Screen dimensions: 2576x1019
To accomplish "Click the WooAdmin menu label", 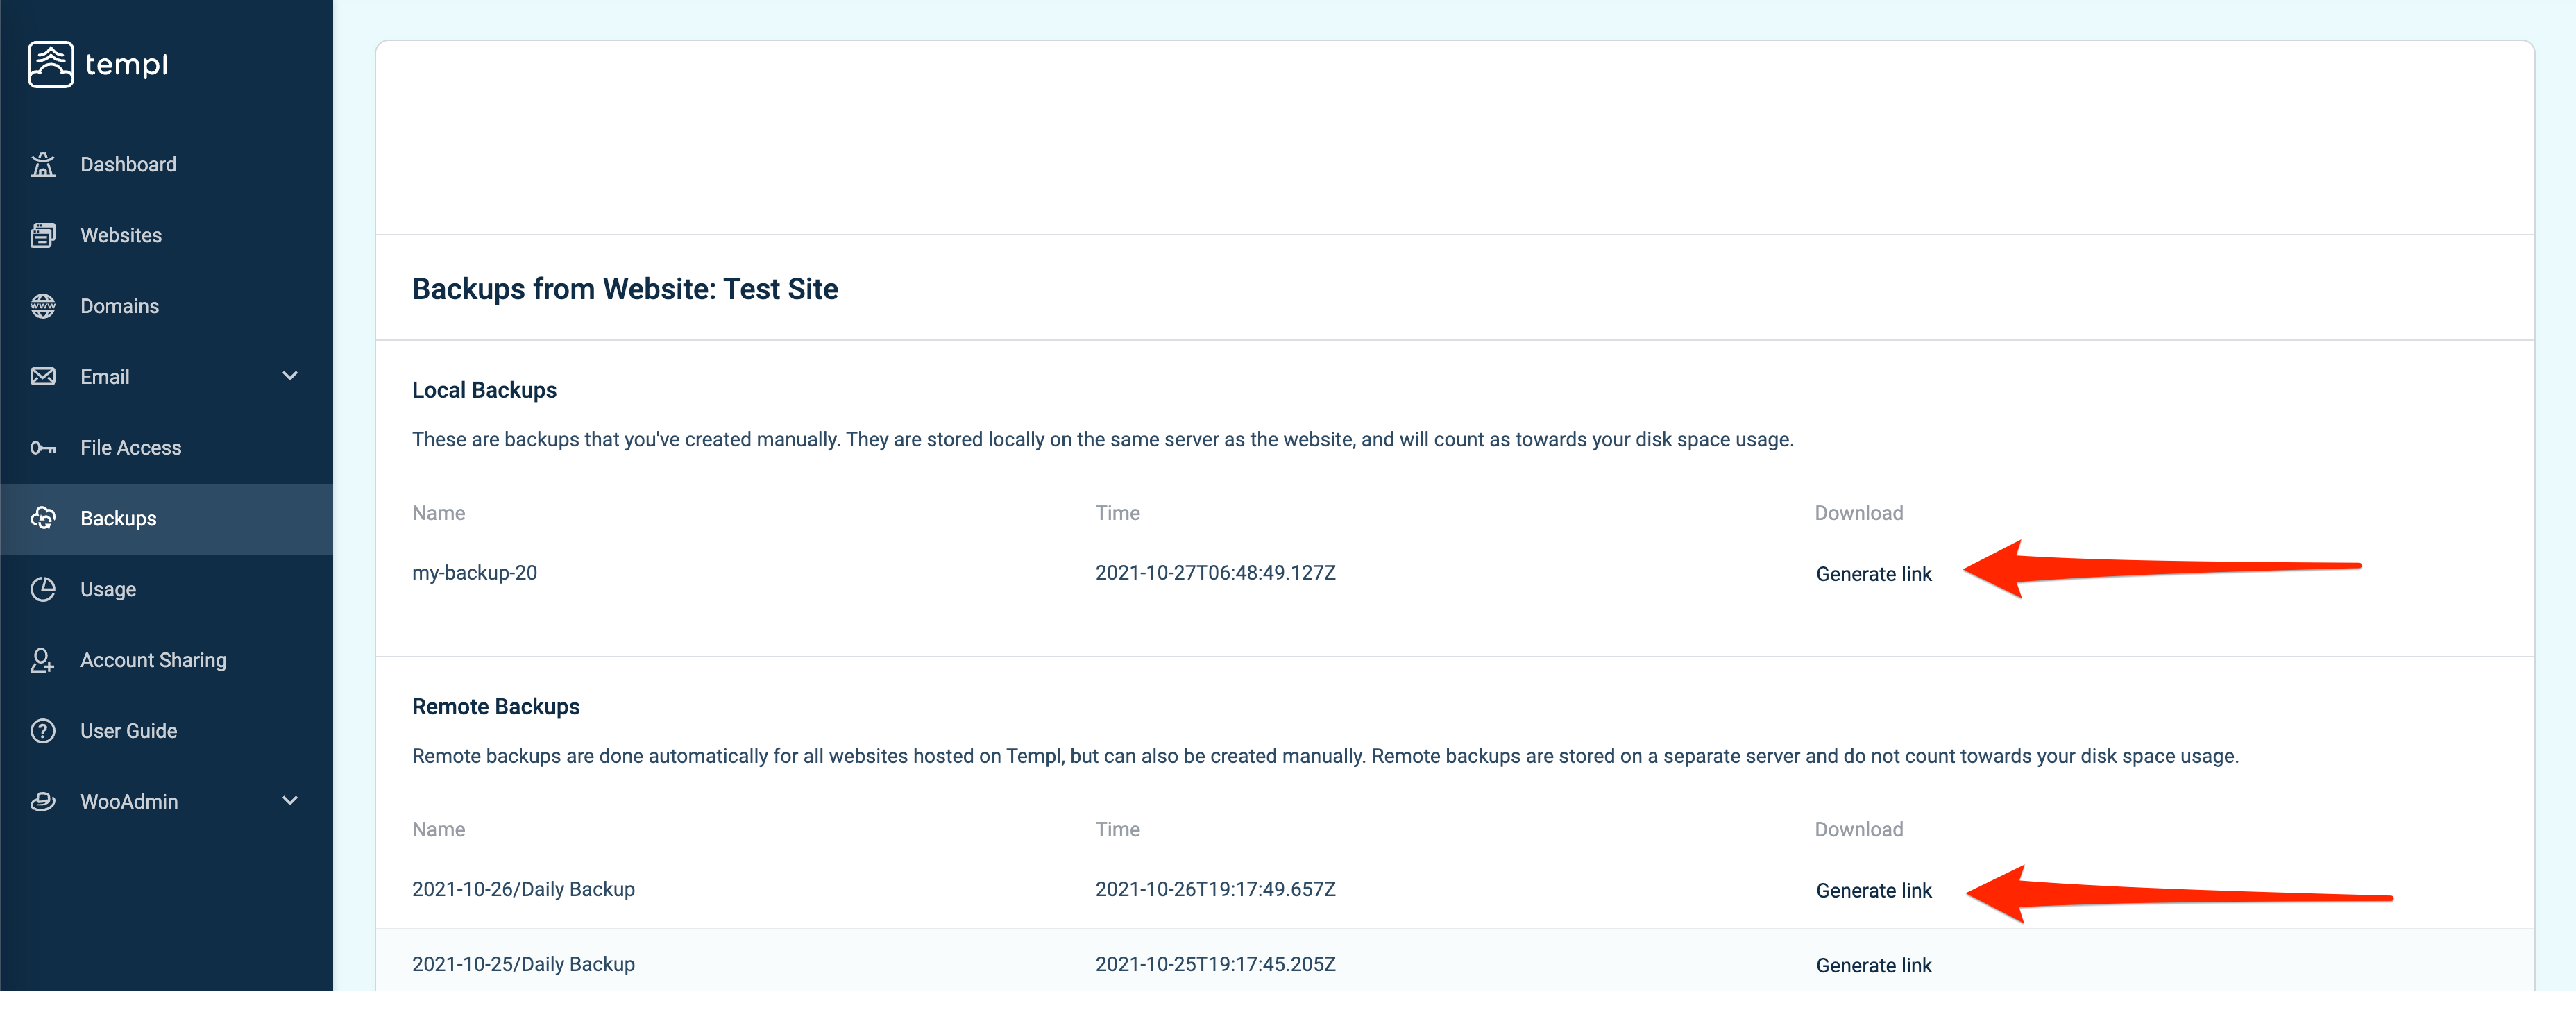I will [129, 802].
